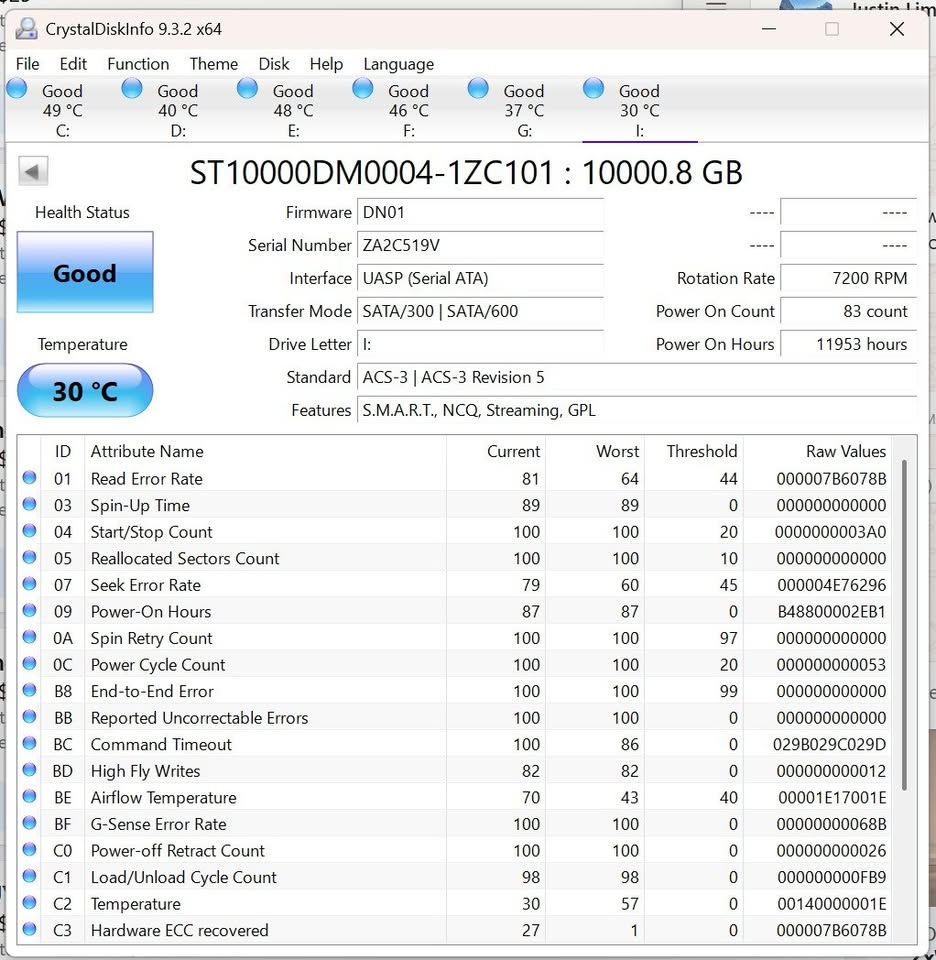Click the Features field
Image resolution: width=936 pixels, height=960 pixels.
point(637,410)
